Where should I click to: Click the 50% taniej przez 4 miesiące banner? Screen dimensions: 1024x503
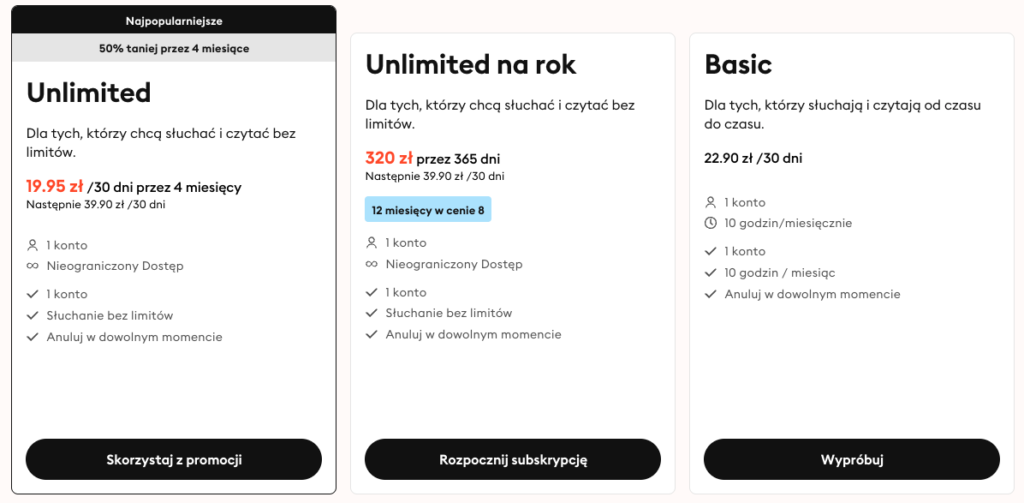point(174,48)
